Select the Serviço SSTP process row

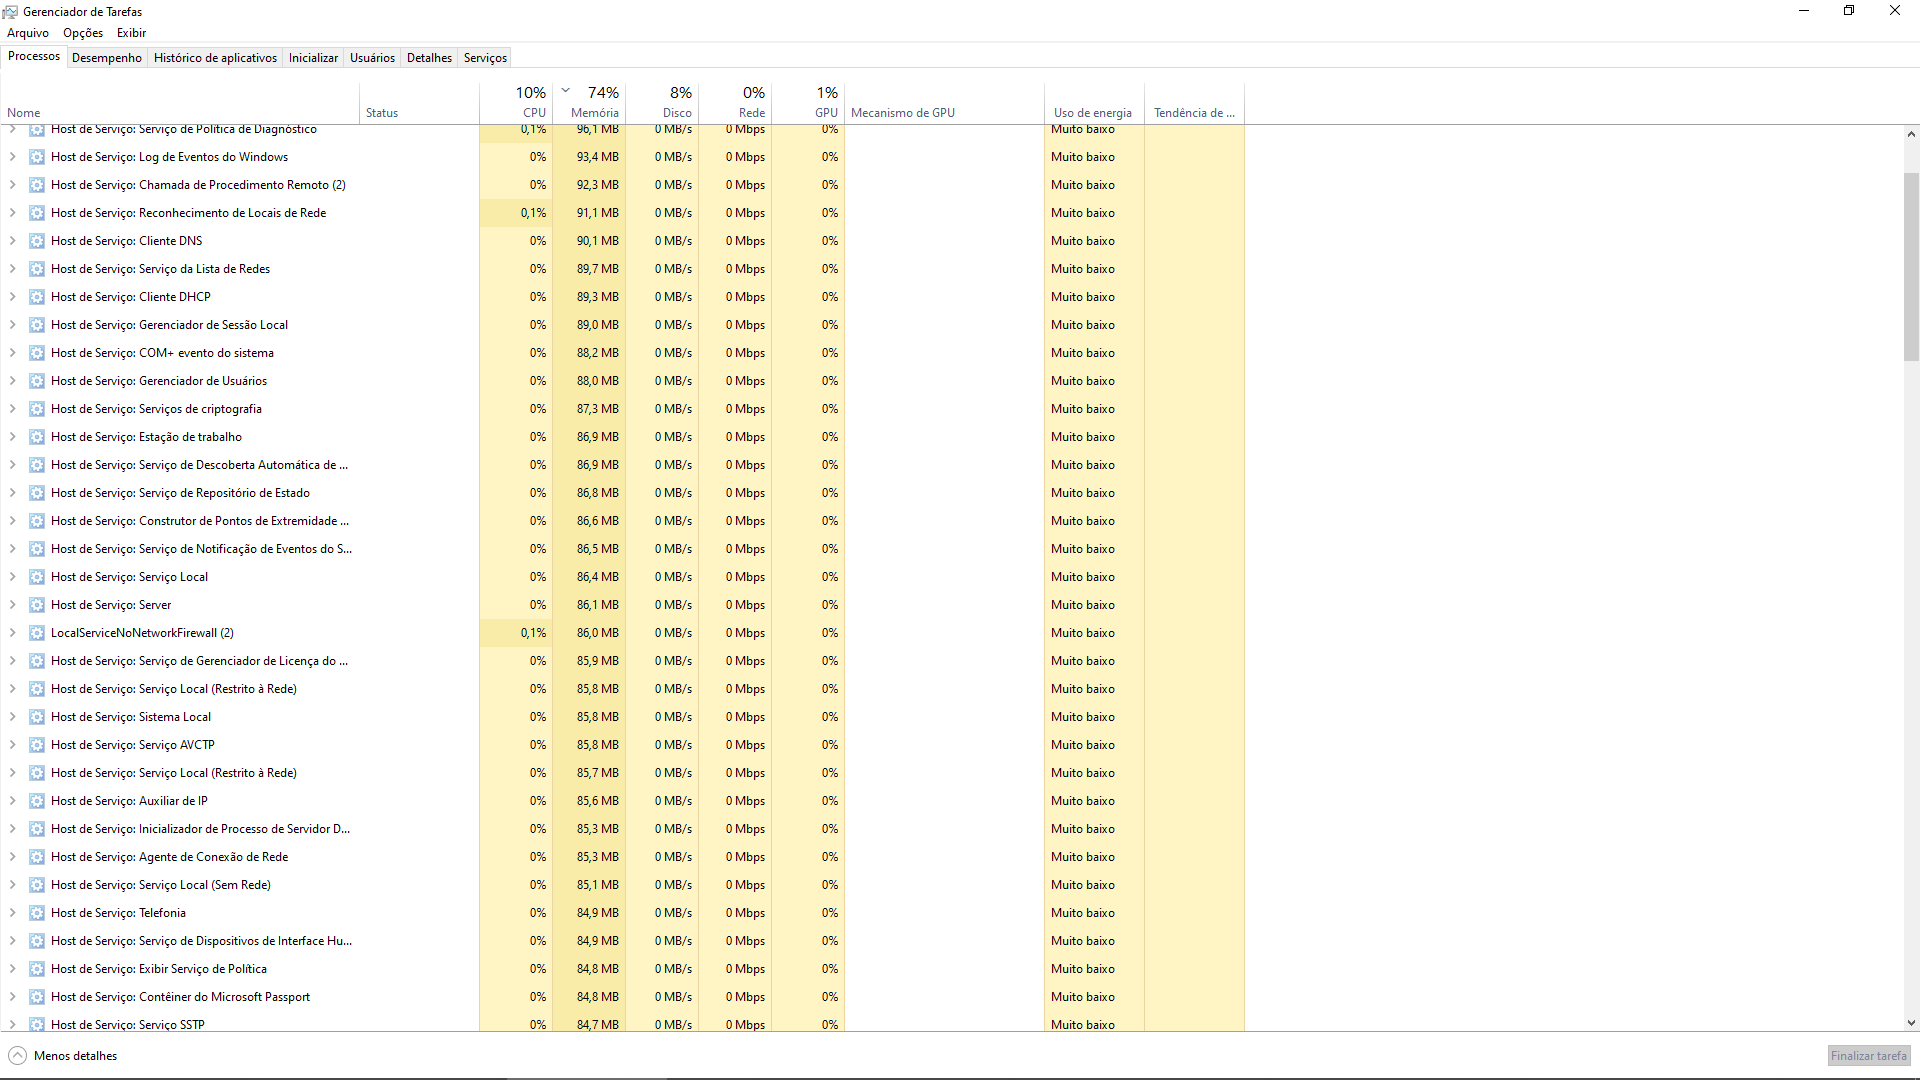click(622, 1023)
